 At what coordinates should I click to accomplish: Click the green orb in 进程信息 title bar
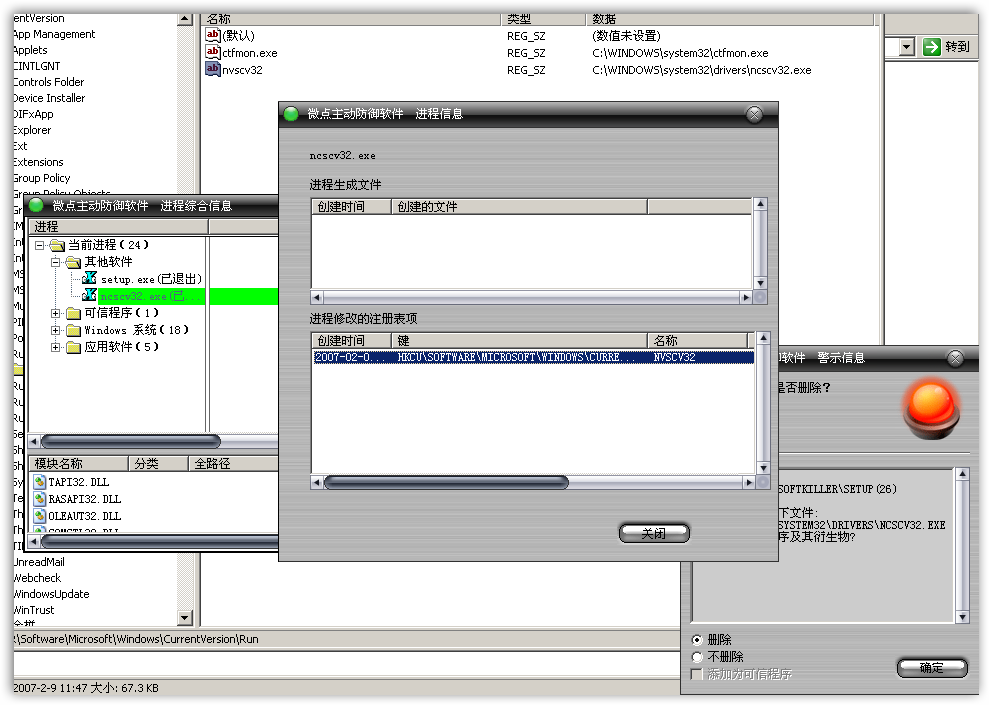[291, 114]
